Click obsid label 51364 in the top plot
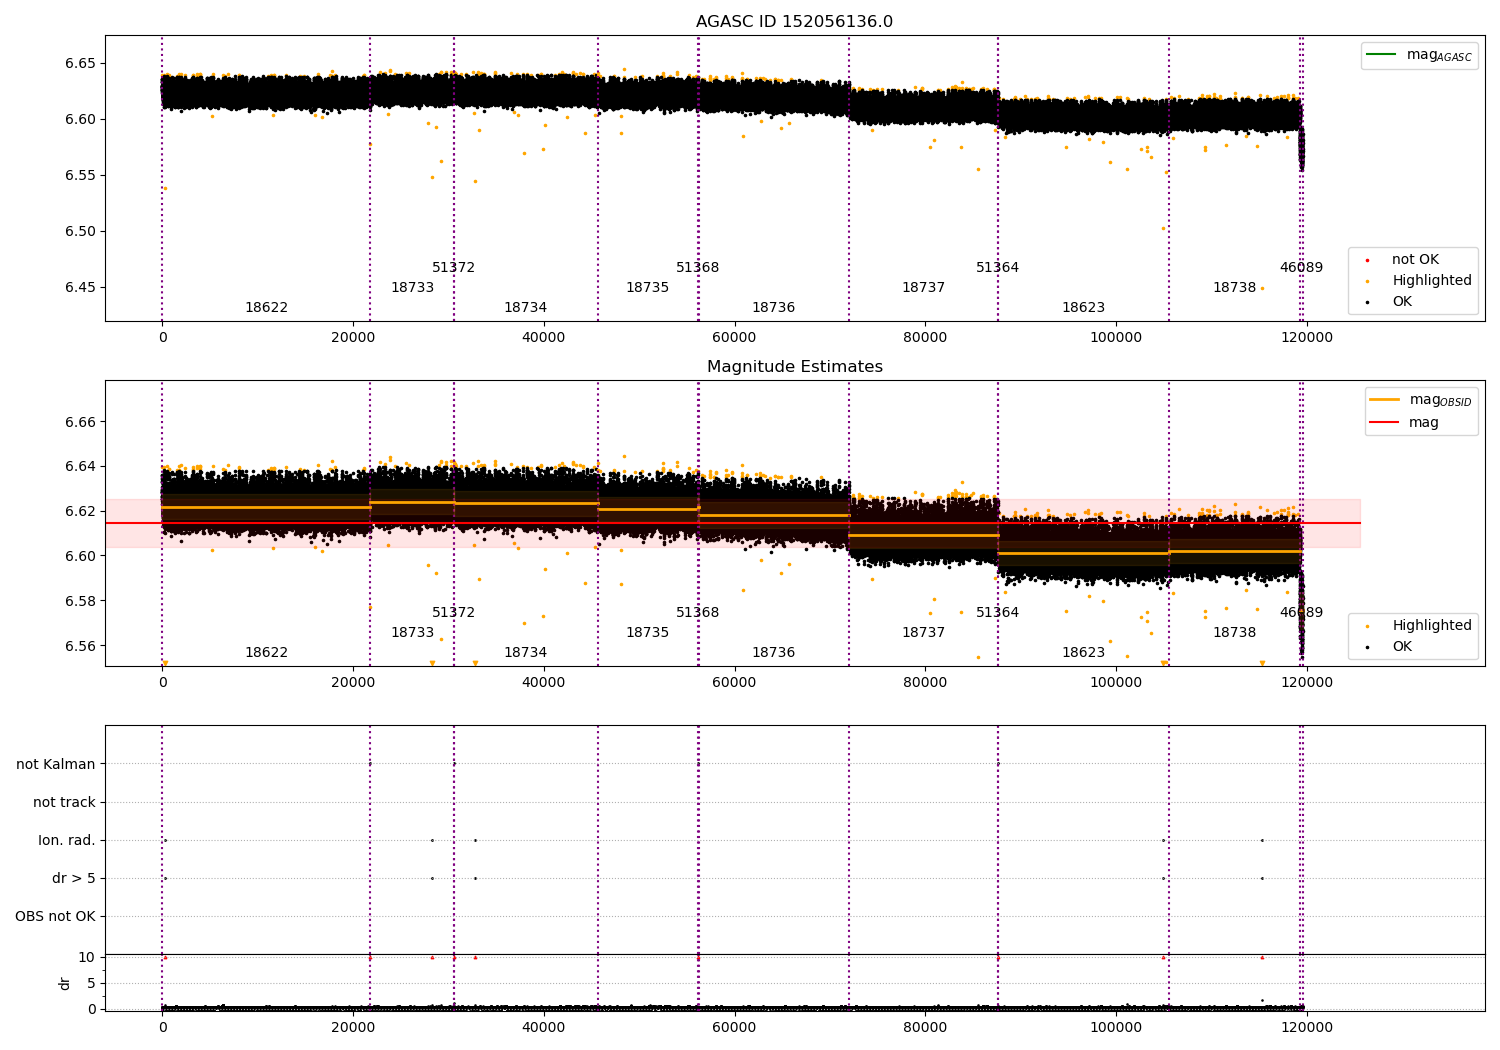Screen dimensions: 1500x1050 pos(997,268)
